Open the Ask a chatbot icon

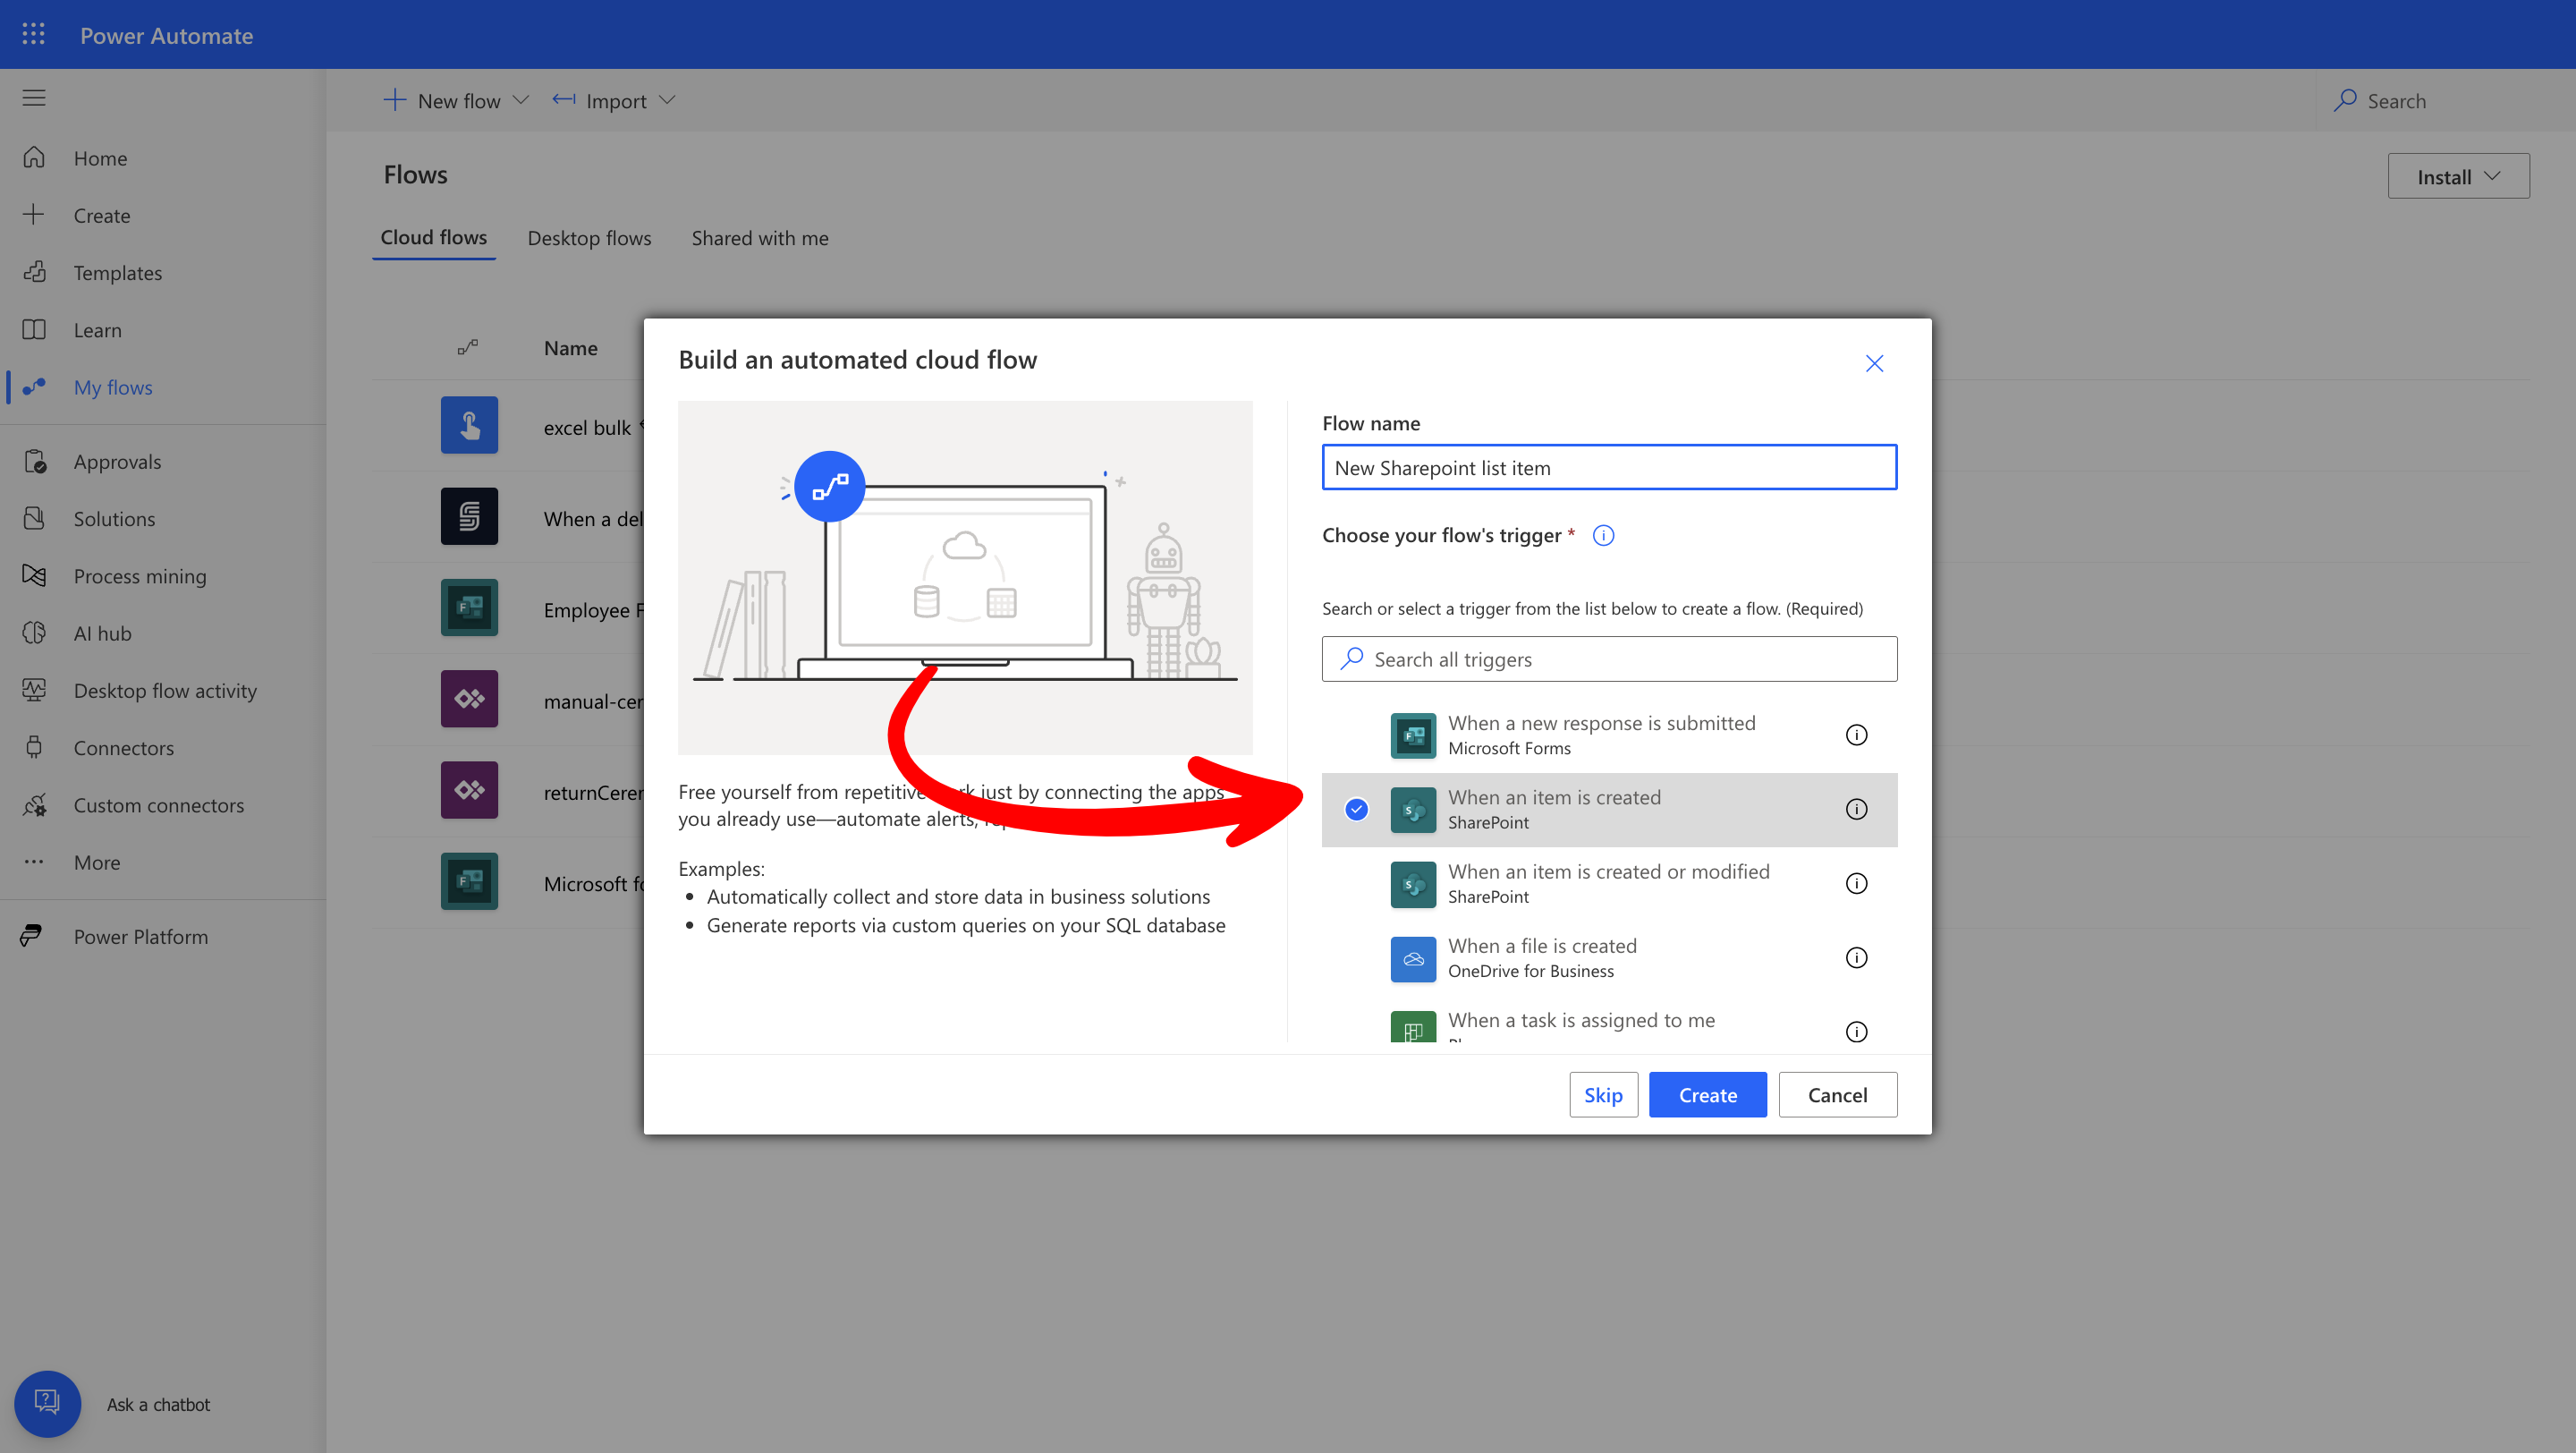(x=47, y=1403)
